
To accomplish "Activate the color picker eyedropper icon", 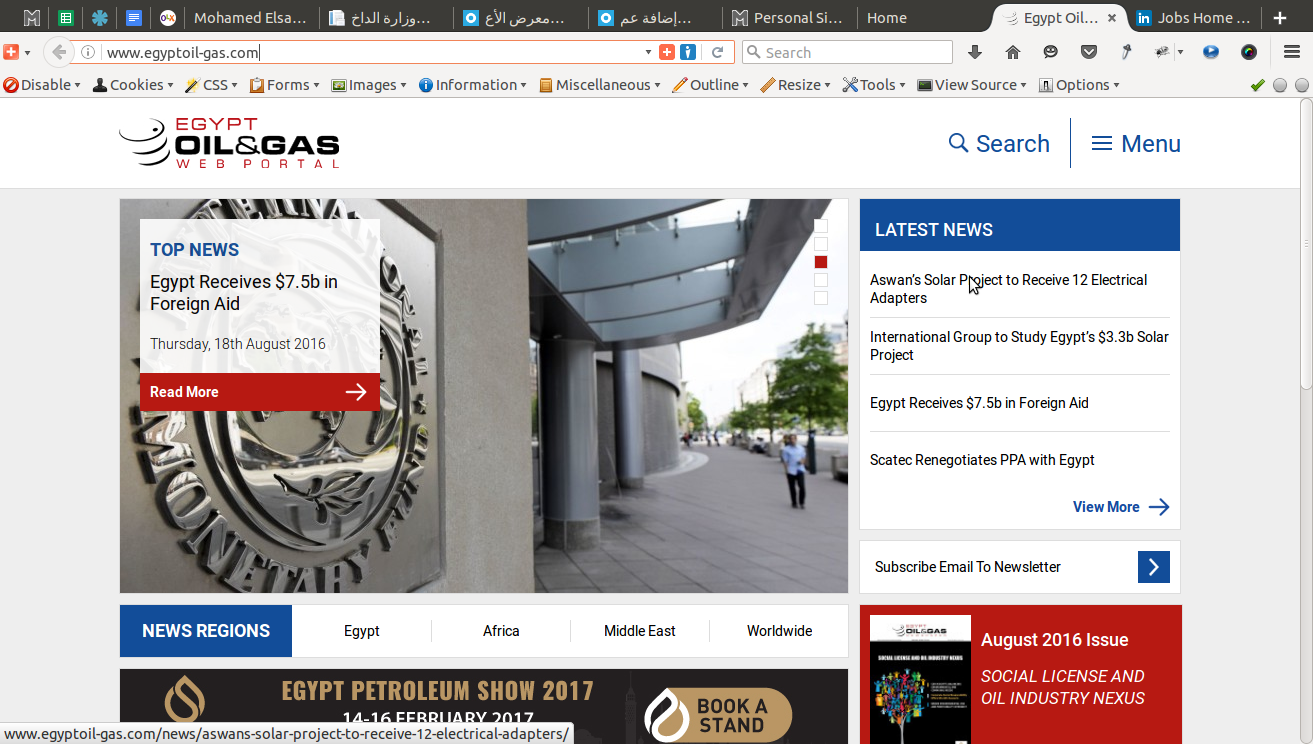I will [1126, 53].
